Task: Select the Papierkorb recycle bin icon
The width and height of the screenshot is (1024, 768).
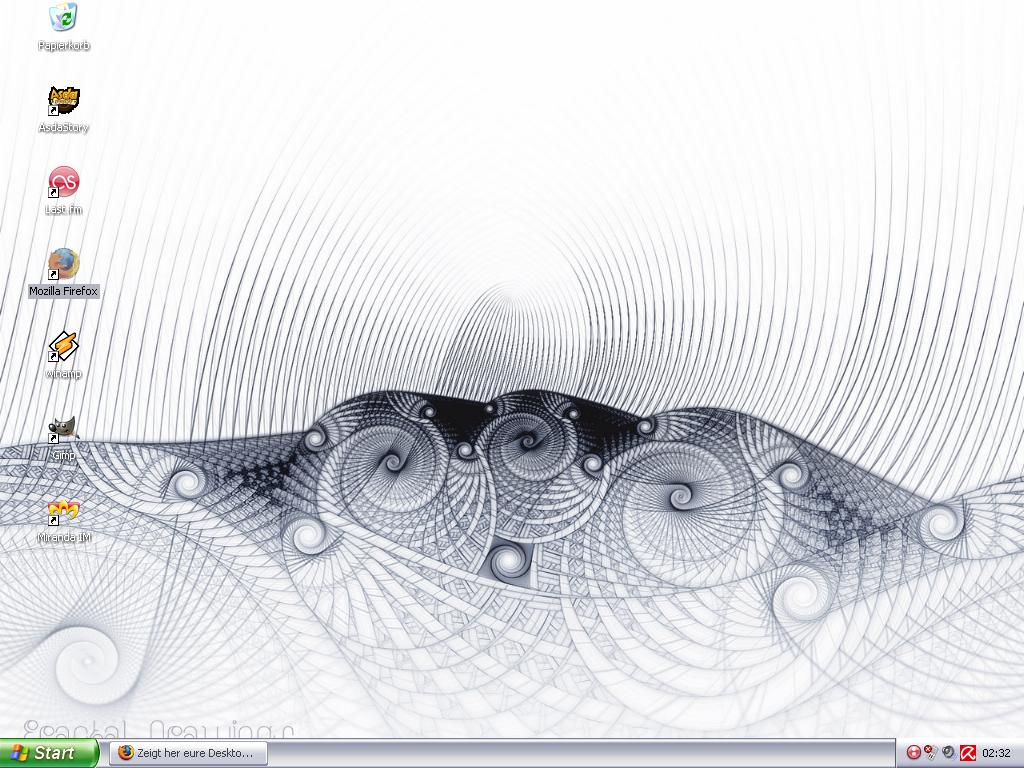Action: pyautogui.click(x=63, y=18)
